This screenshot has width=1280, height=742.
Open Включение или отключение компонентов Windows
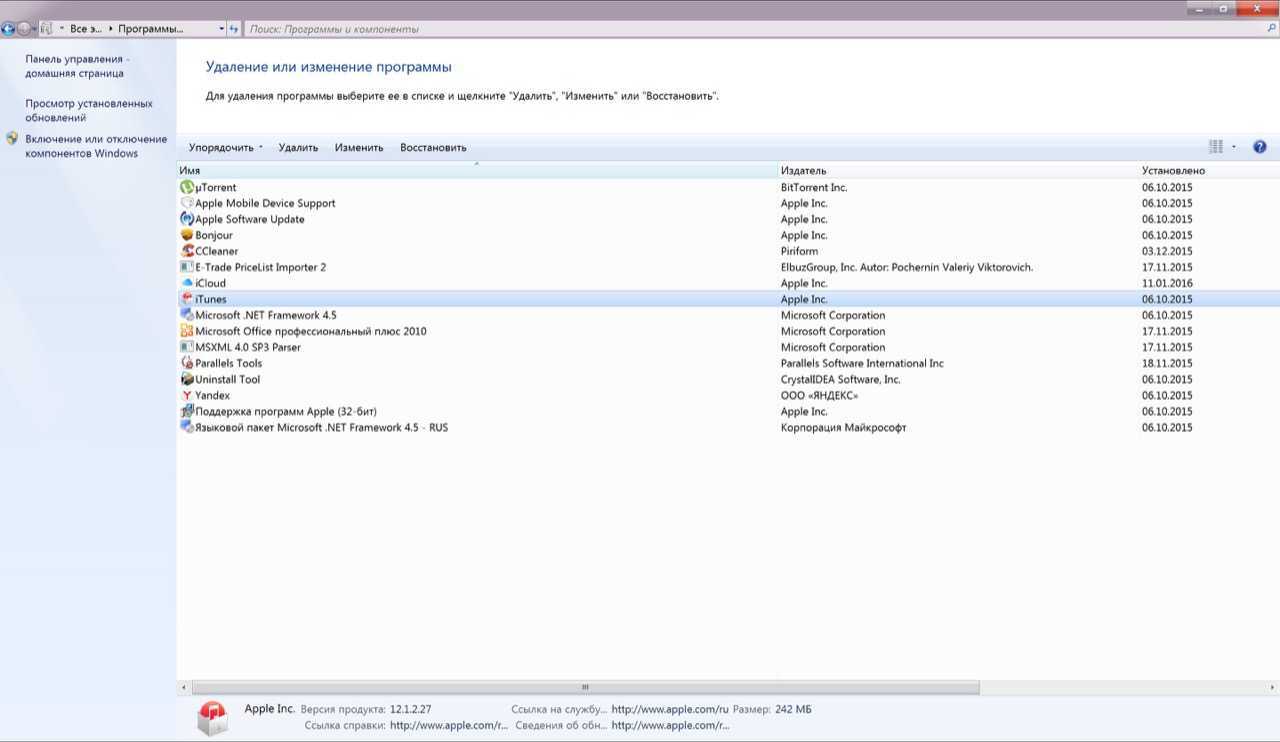click(96, 146)
